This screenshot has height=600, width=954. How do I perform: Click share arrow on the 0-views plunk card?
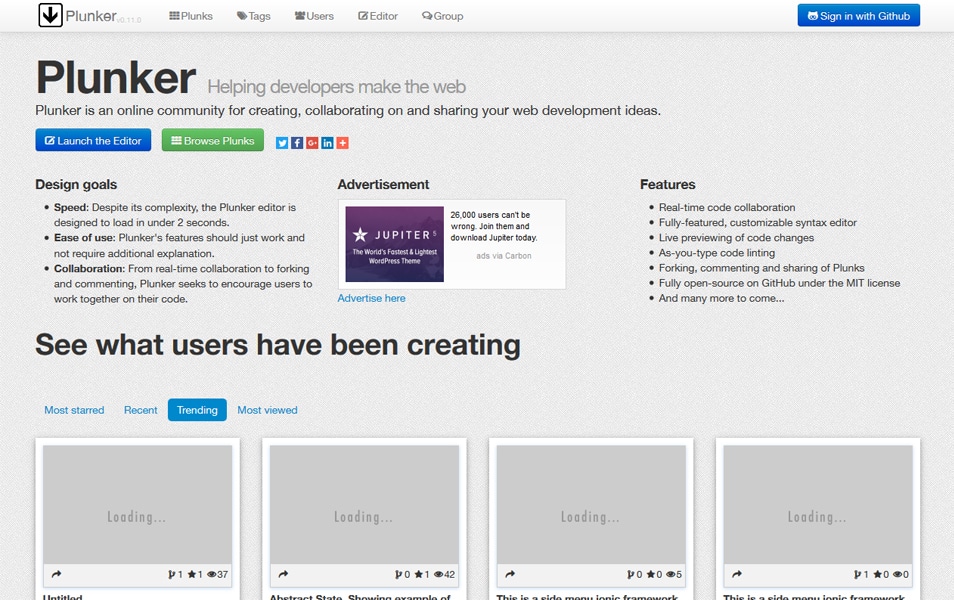point(737,574)
